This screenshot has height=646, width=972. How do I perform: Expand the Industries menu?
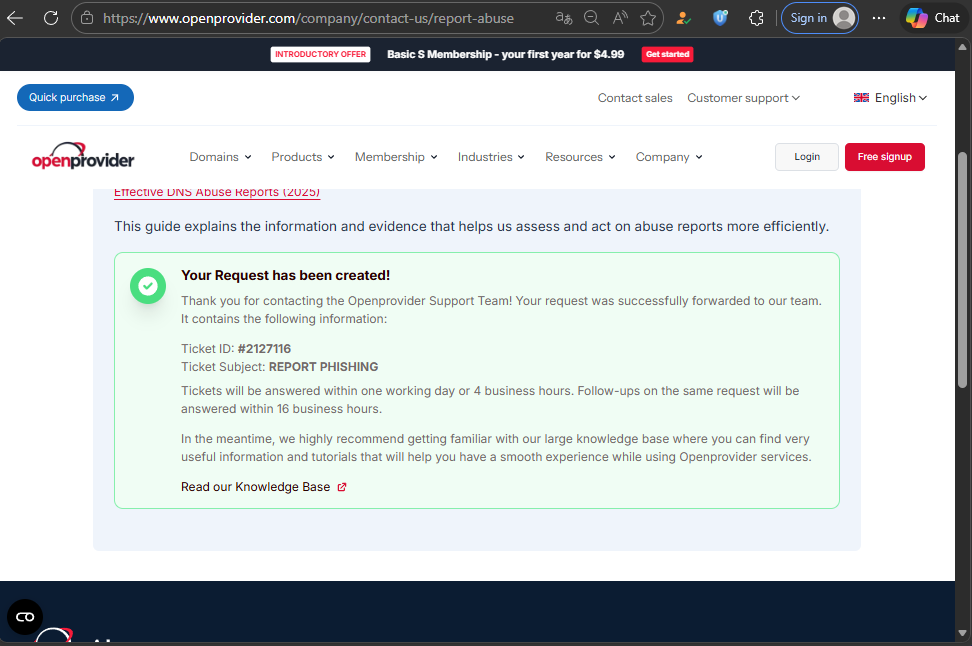click(491, 157)
